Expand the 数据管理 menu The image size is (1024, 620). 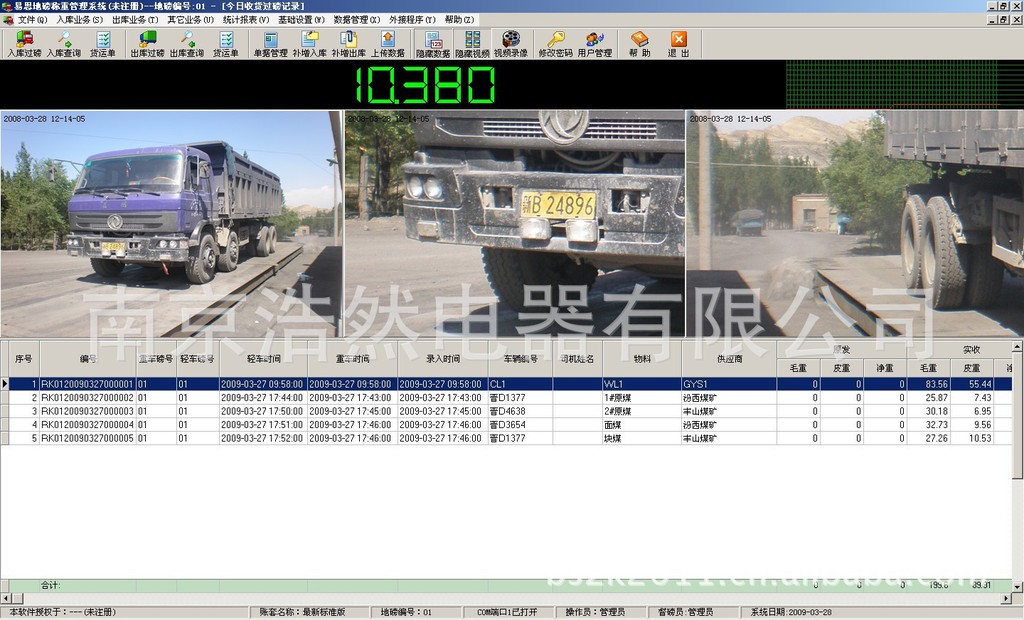(x=357, y=20)
